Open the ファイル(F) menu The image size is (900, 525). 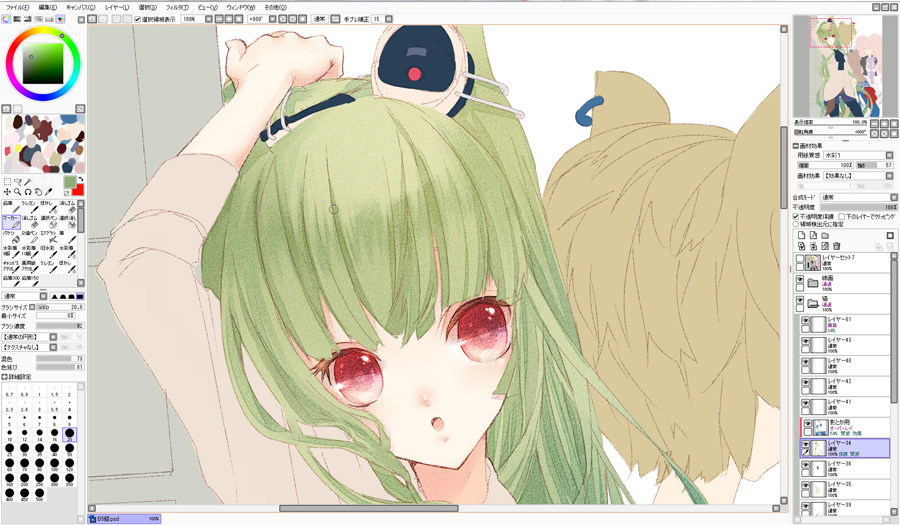pyautogui.click(x=17, y=7)
